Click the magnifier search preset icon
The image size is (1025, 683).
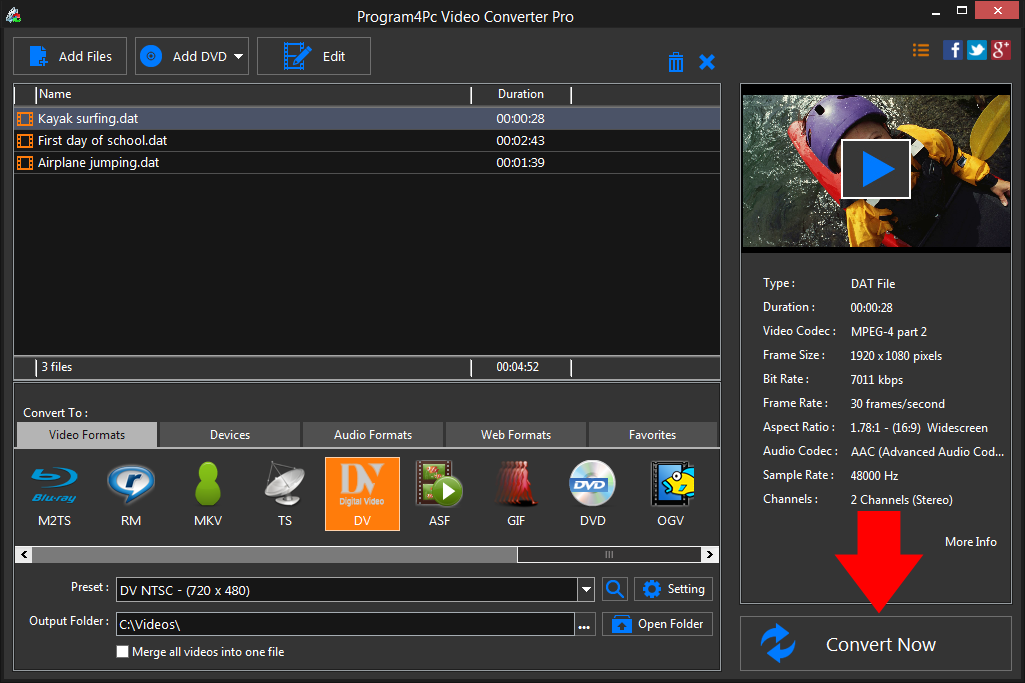615,589
